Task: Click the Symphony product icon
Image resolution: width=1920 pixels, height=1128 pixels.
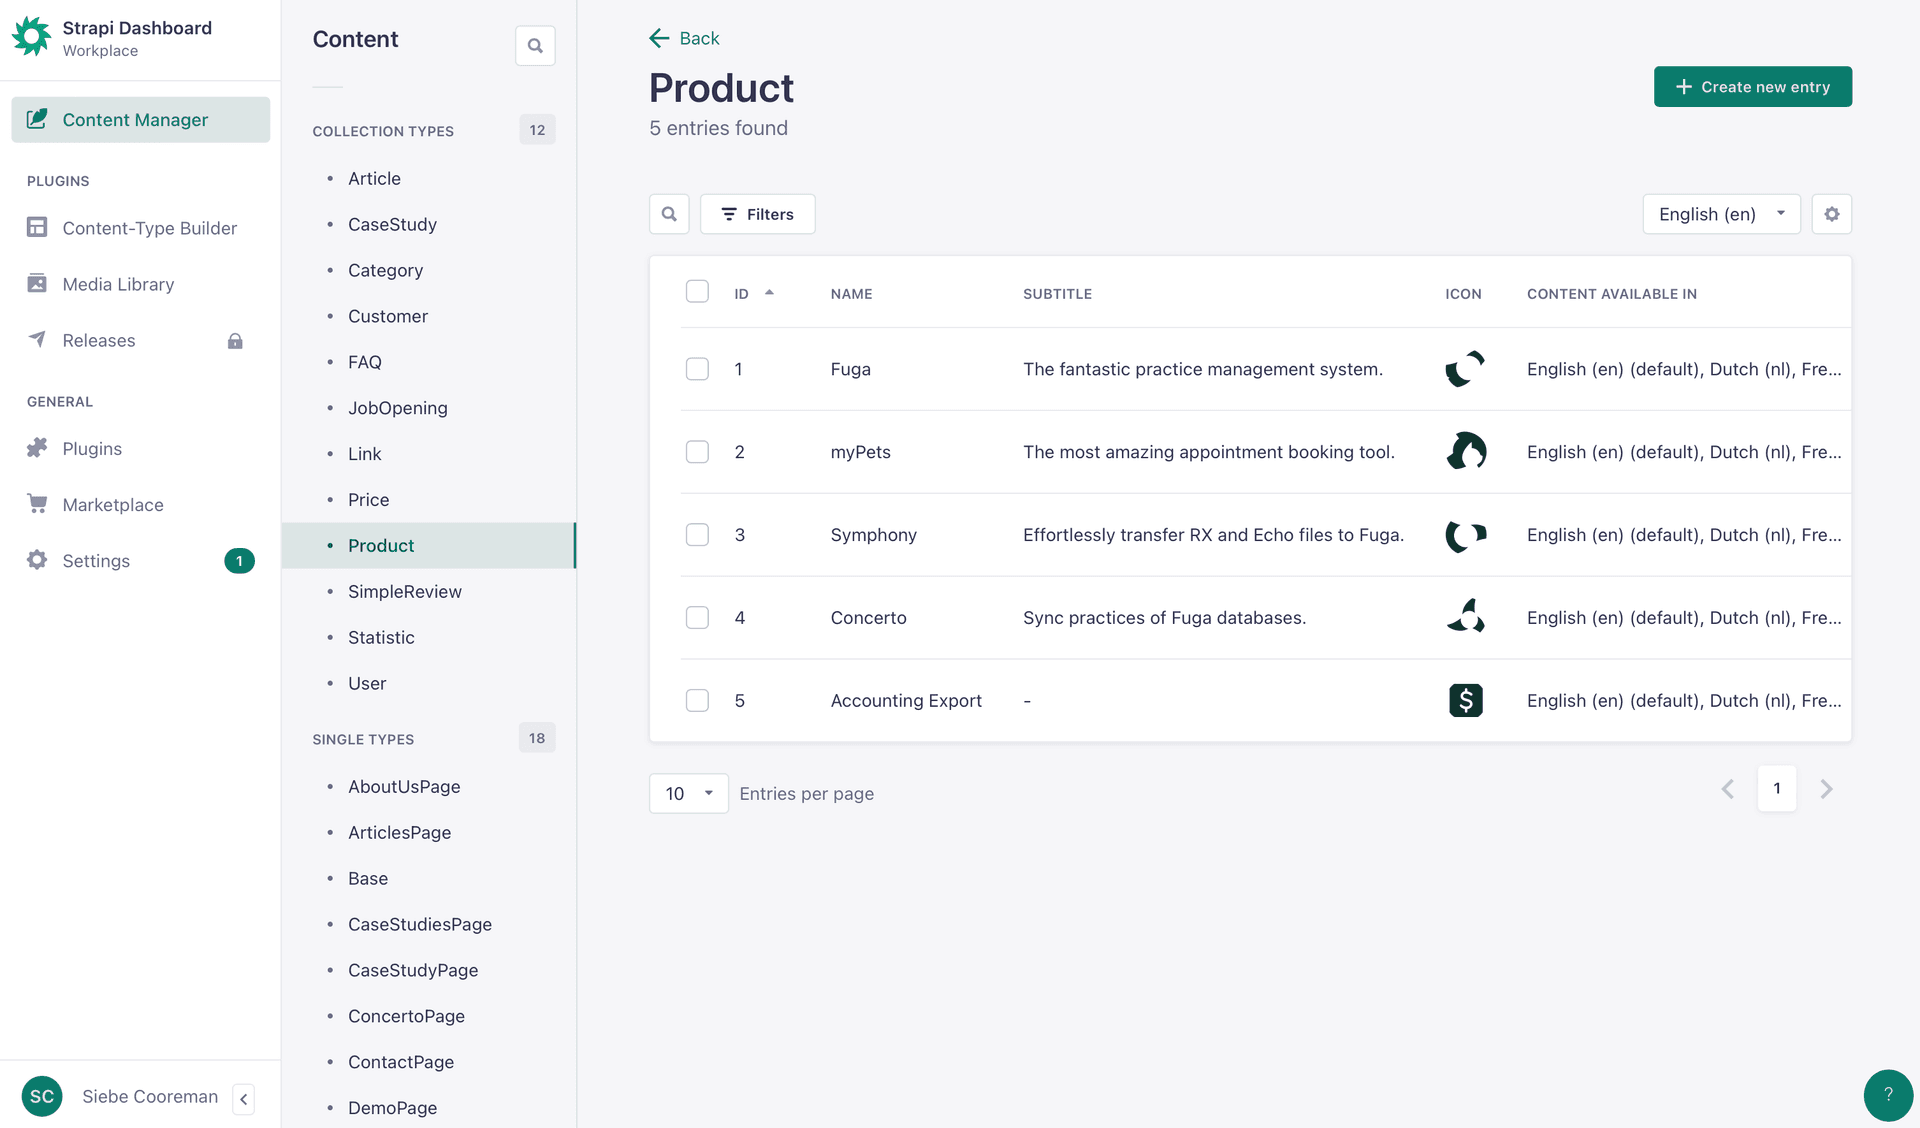Action: [1465, 535]
